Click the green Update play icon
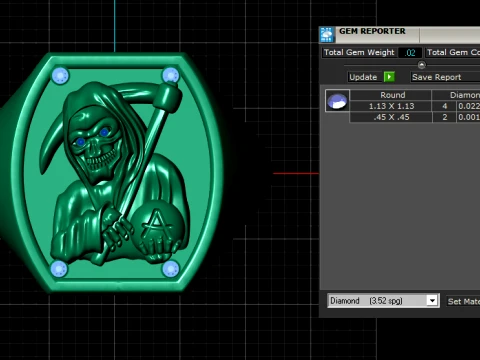480x360 pixels. pos(389,77)
